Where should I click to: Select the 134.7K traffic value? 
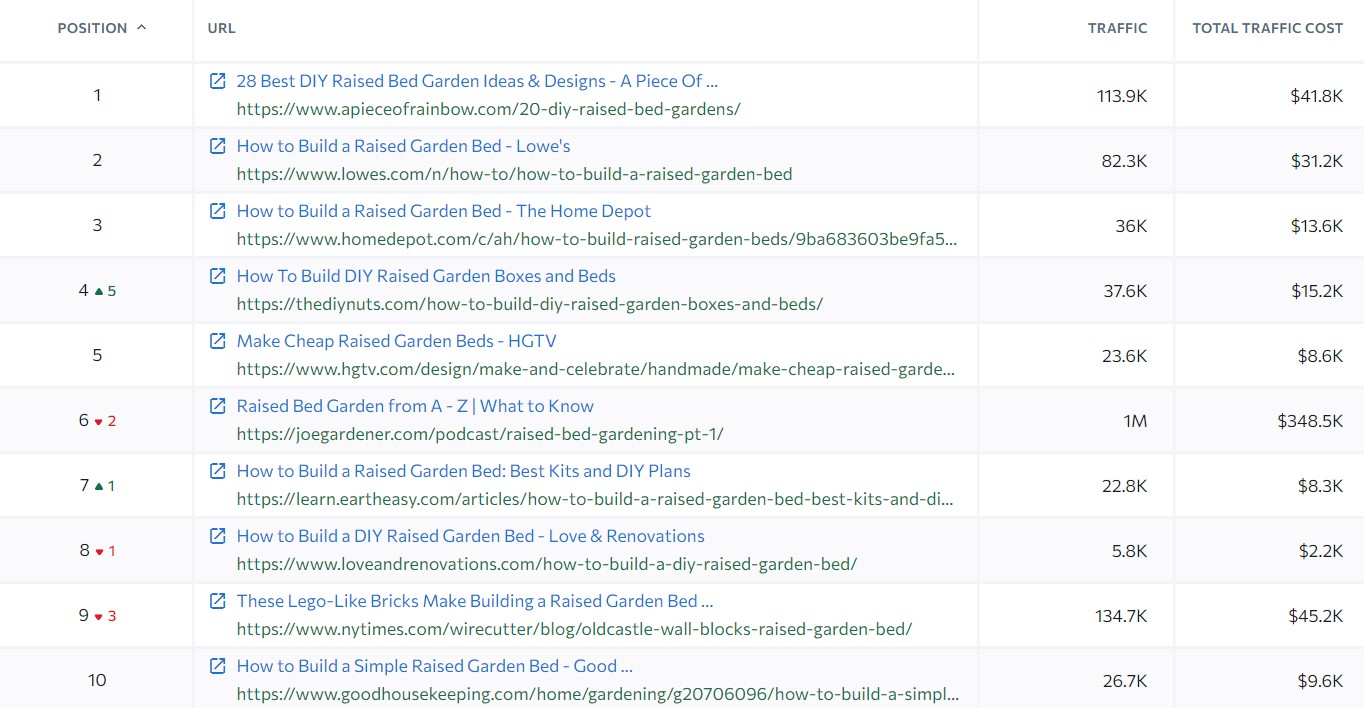point(1121,616)
